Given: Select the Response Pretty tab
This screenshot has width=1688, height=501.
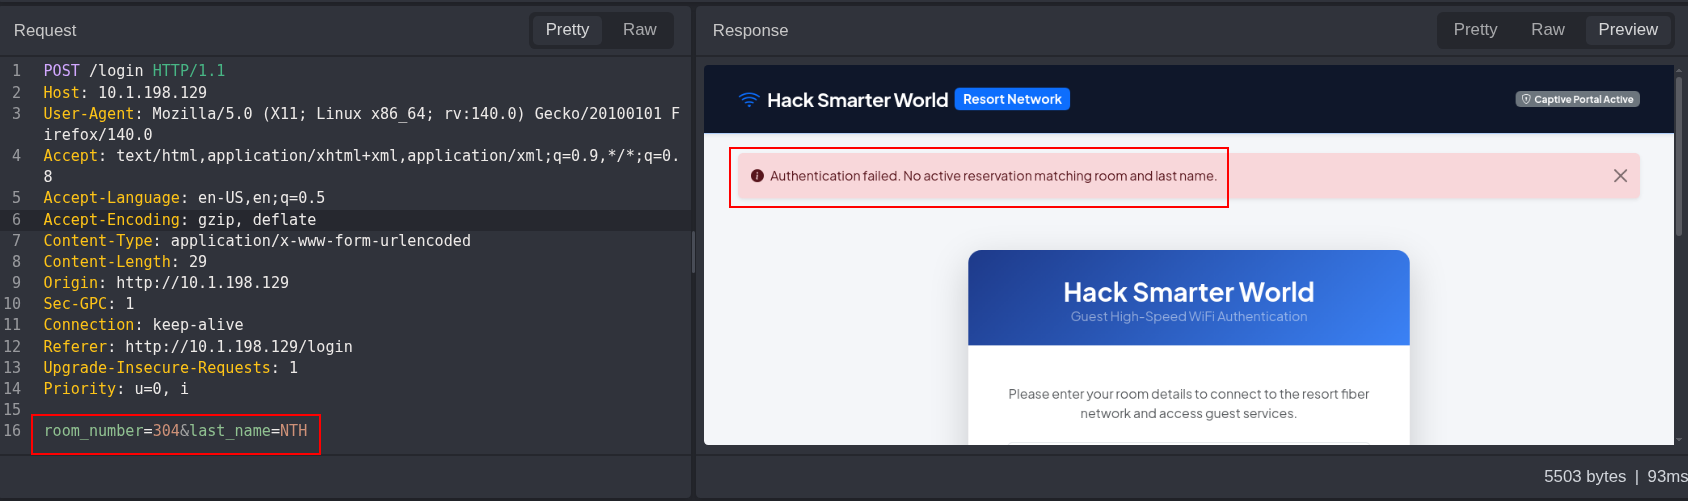Looking at the screenshot, I should (x=1475, y=30).
